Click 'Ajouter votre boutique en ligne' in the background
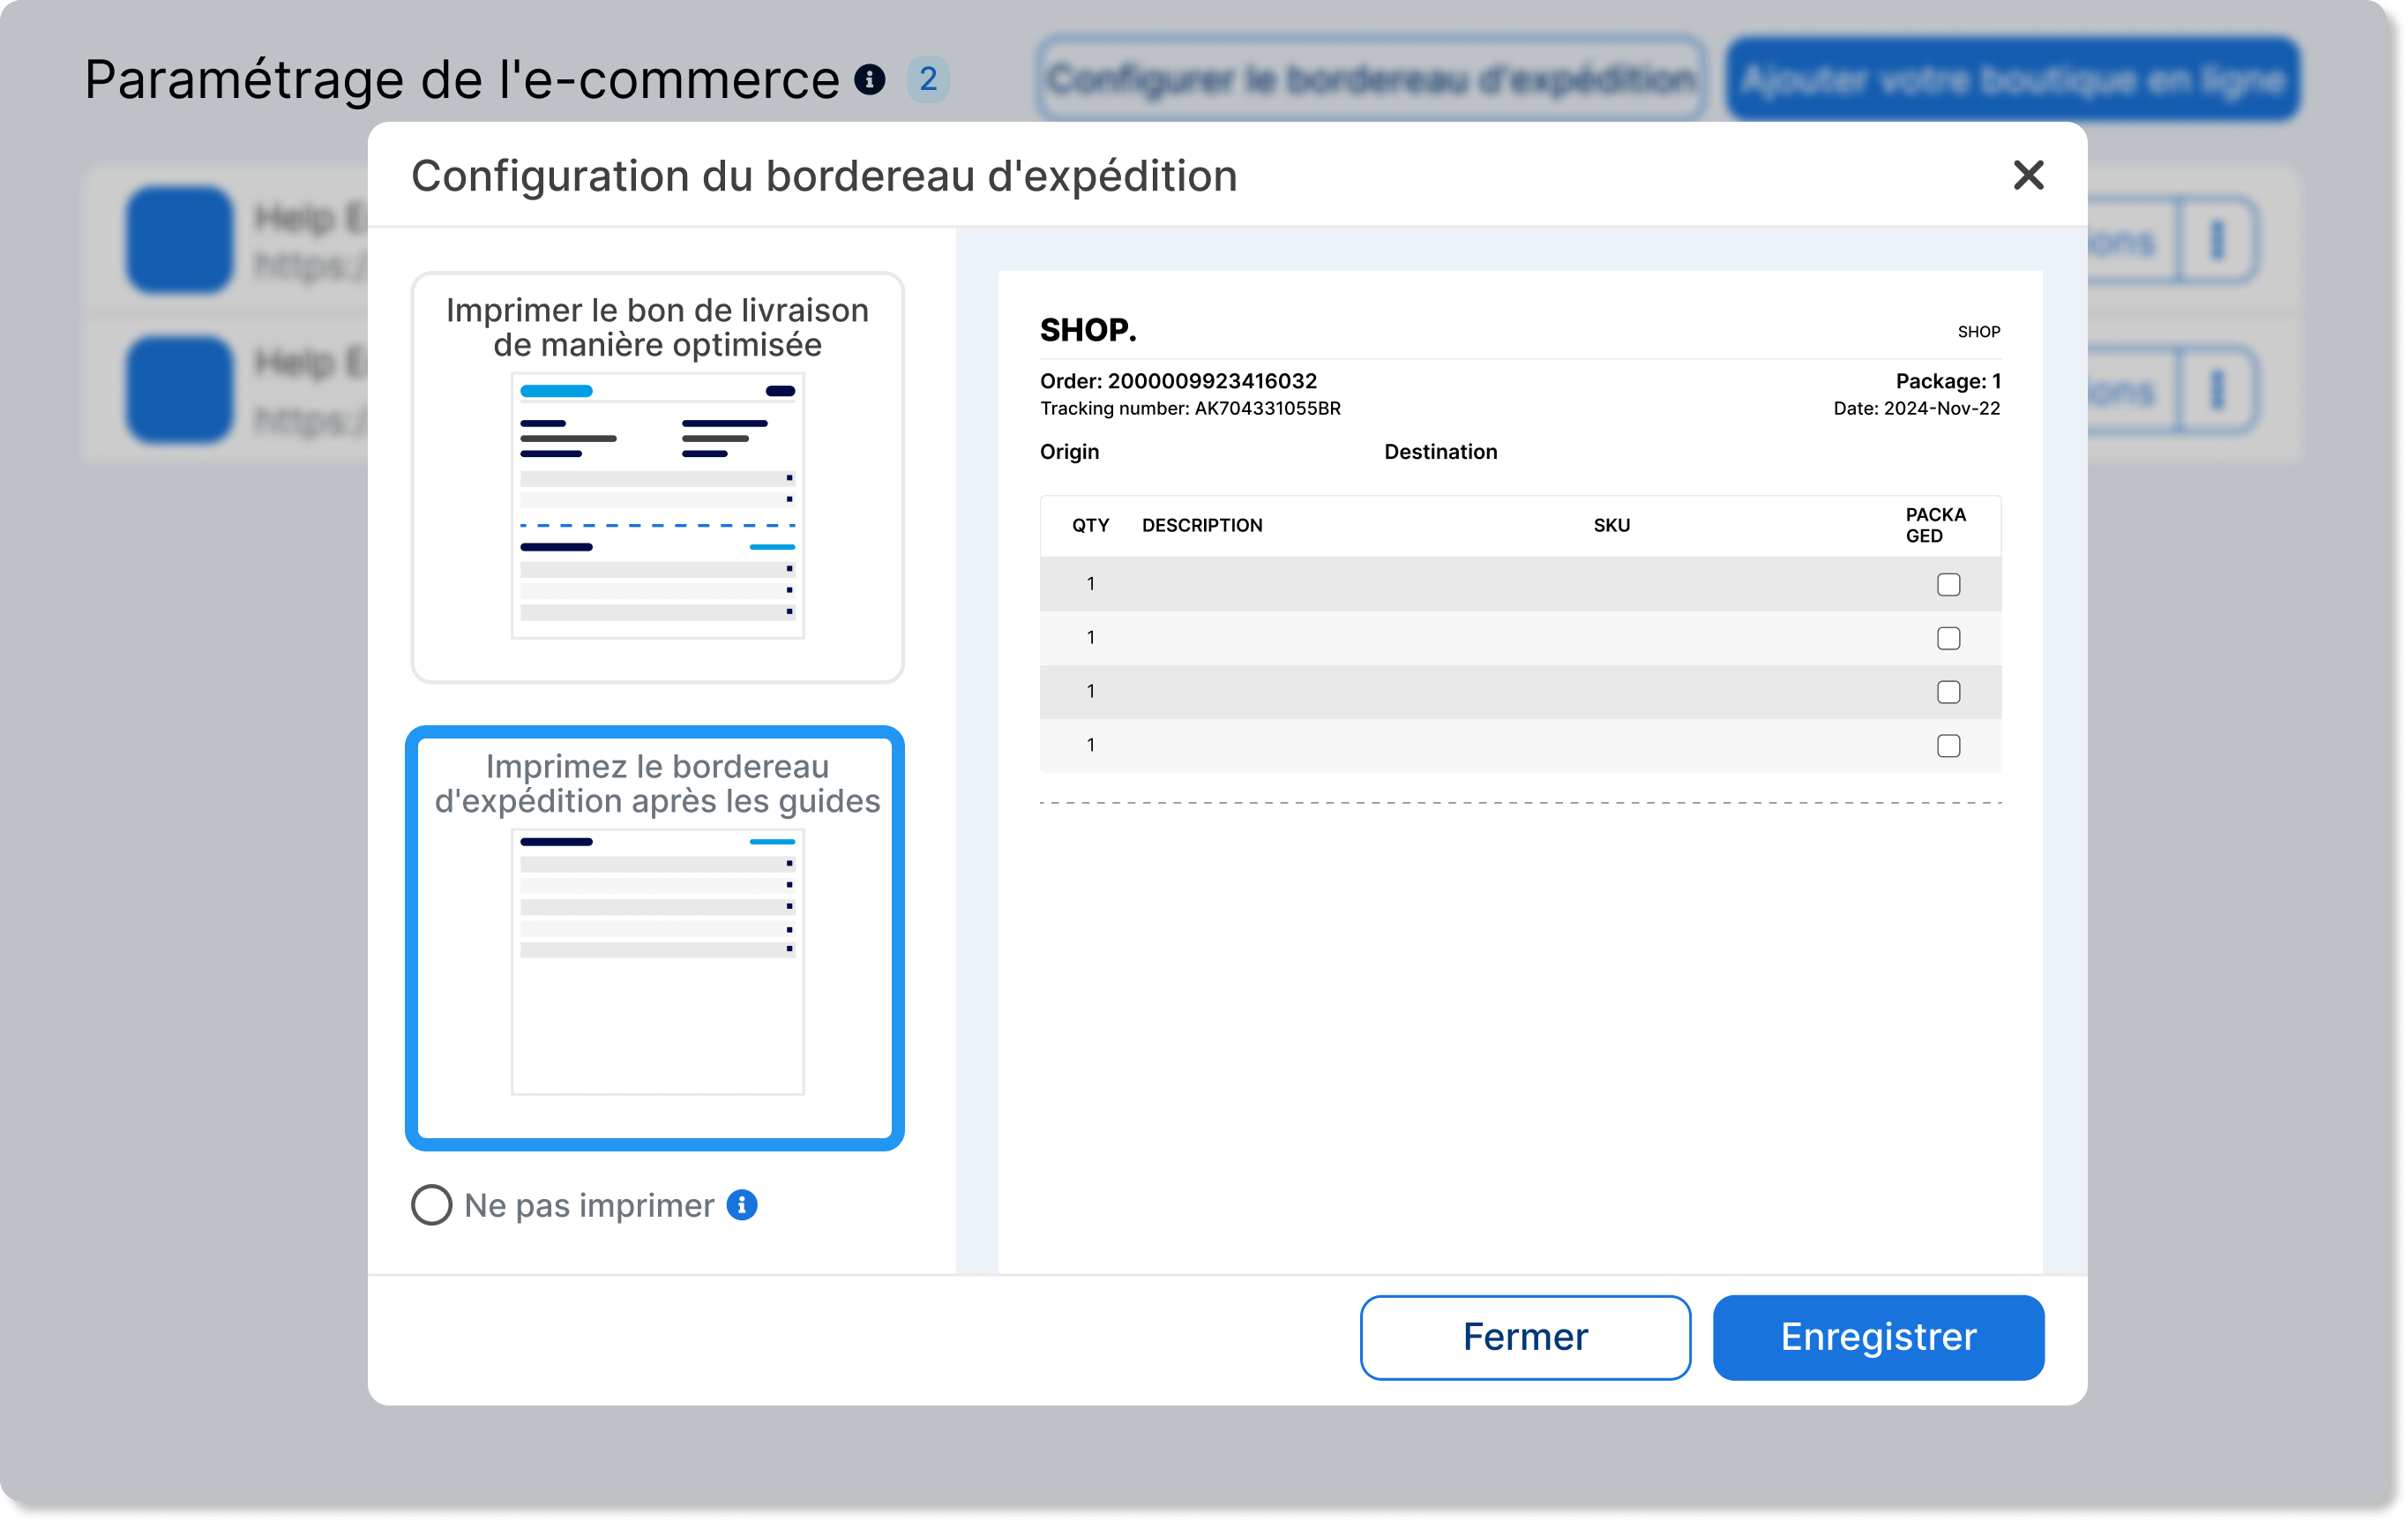 tap(2012, 79)
